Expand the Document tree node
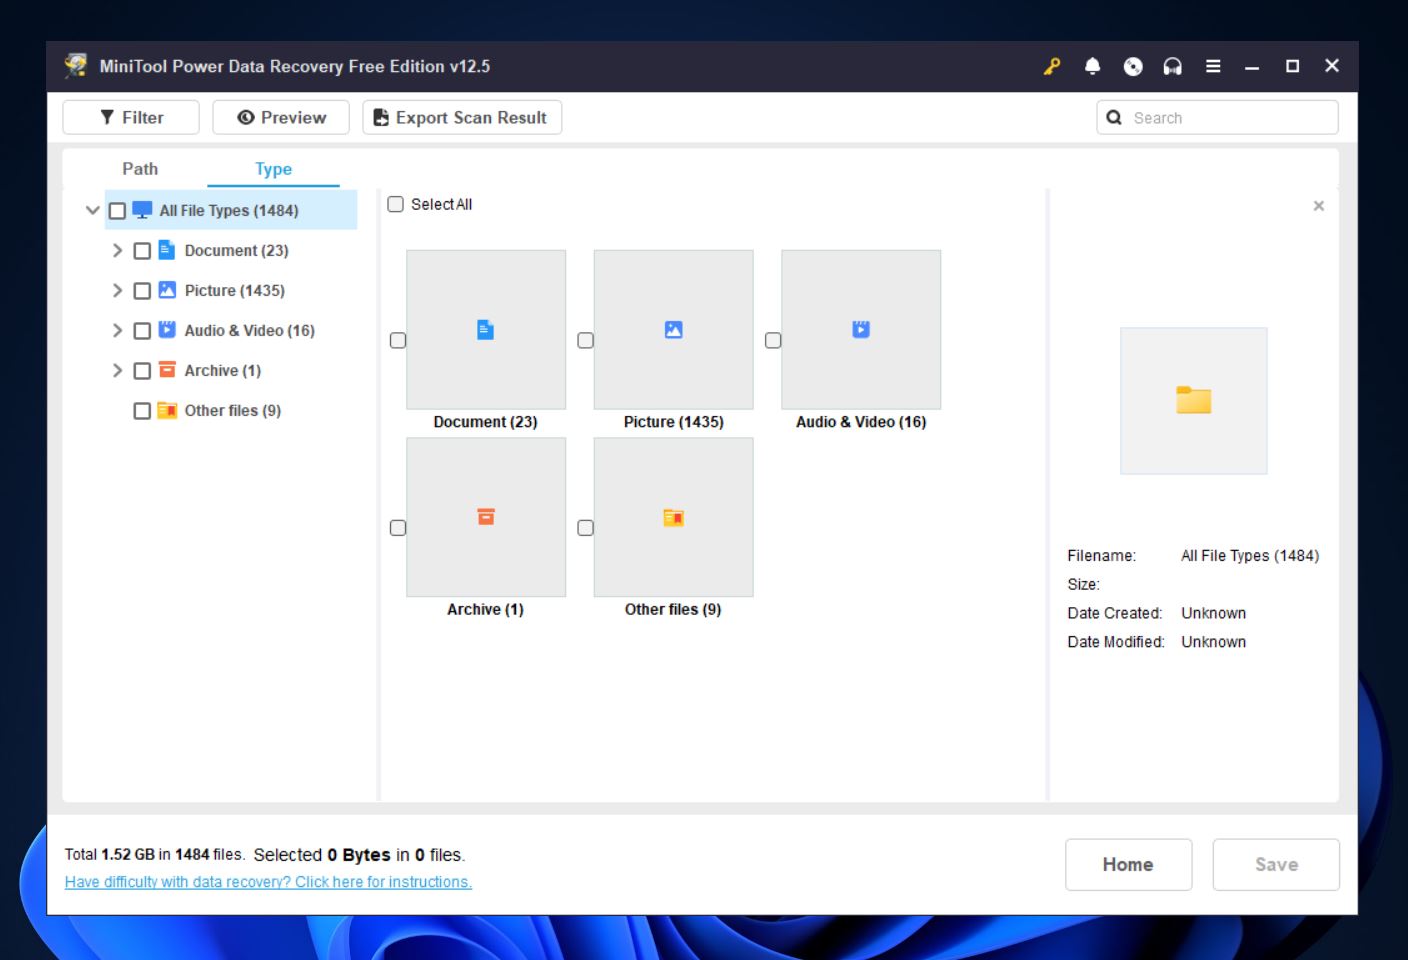 117,250
